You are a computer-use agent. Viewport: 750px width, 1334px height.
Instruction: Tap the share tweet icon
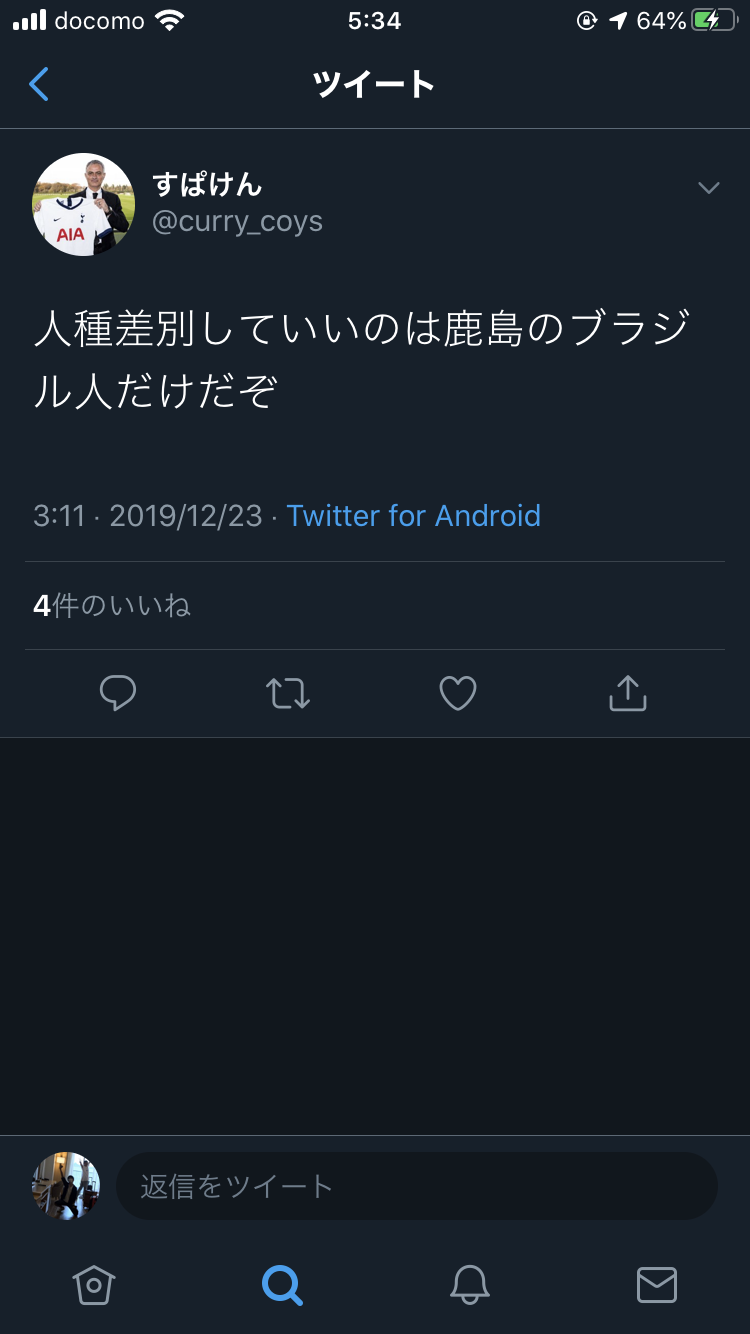pos(628,693)
